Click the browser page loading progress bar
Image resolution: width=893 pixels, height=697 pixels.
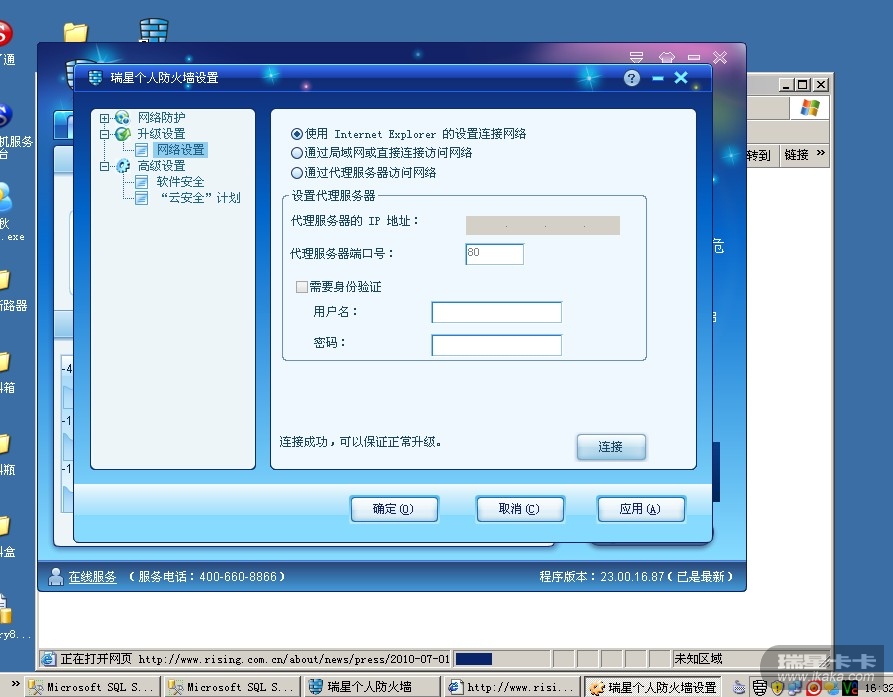(502, 659)
